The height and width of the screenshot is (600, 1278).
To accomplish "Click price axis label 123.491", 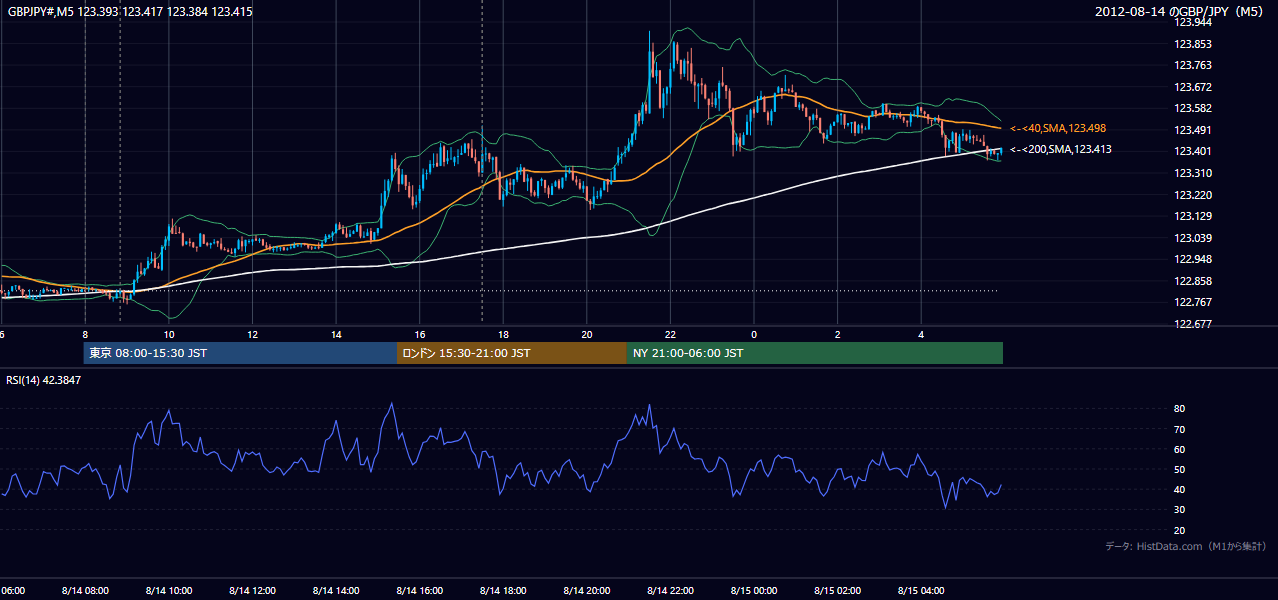I will [x=1192, y=130].
